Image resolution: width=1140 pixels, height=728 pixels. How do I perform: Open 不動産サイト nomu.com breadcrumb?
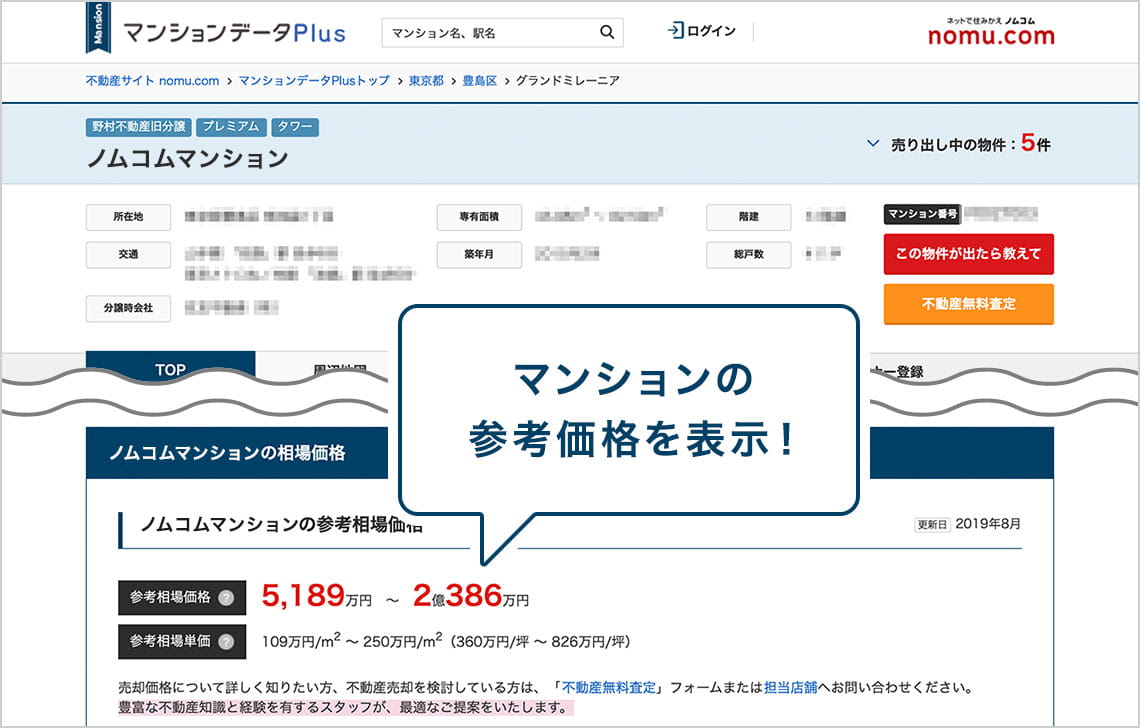(x=152, y=81)
